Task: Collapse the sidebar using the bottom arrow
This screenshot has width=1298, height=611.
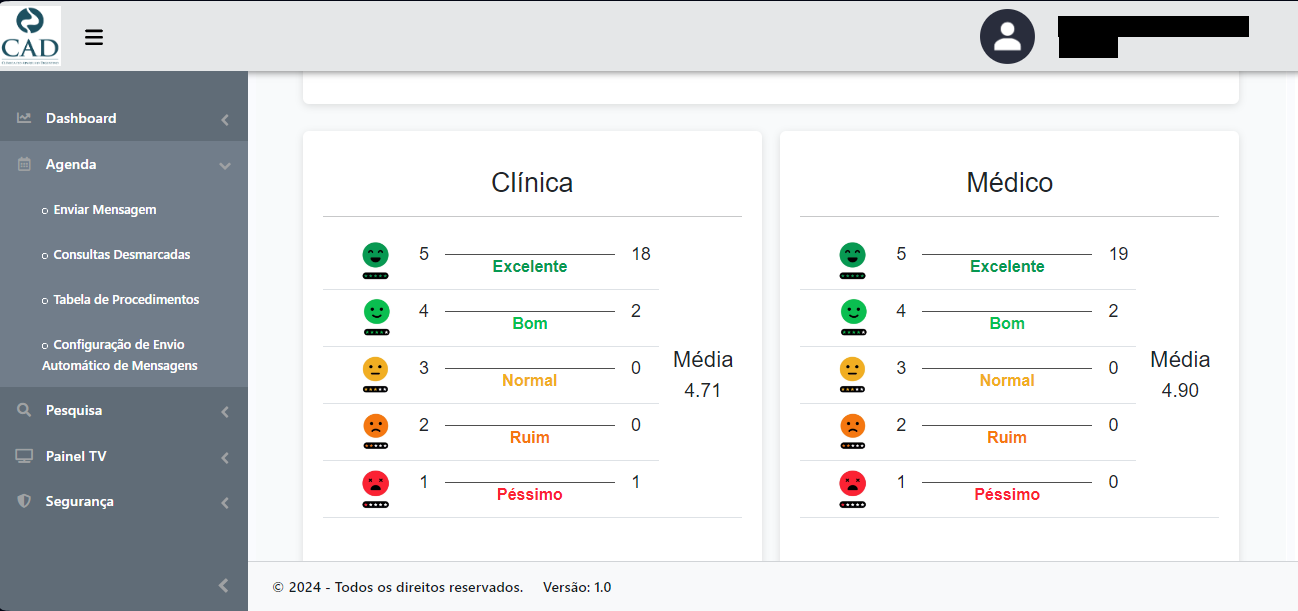Action: 223,586
